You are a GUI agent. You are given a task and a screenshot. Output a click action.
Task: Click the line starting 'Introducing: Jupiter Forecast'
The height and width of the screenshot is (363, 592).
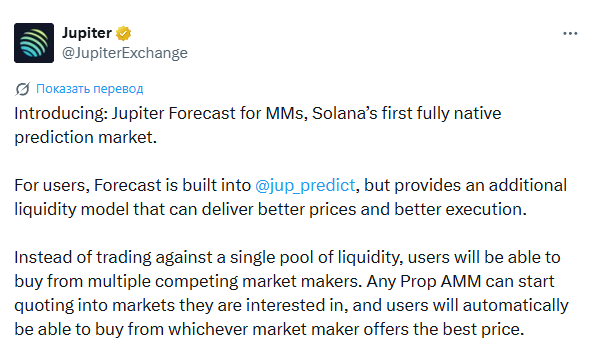point(257,113)
